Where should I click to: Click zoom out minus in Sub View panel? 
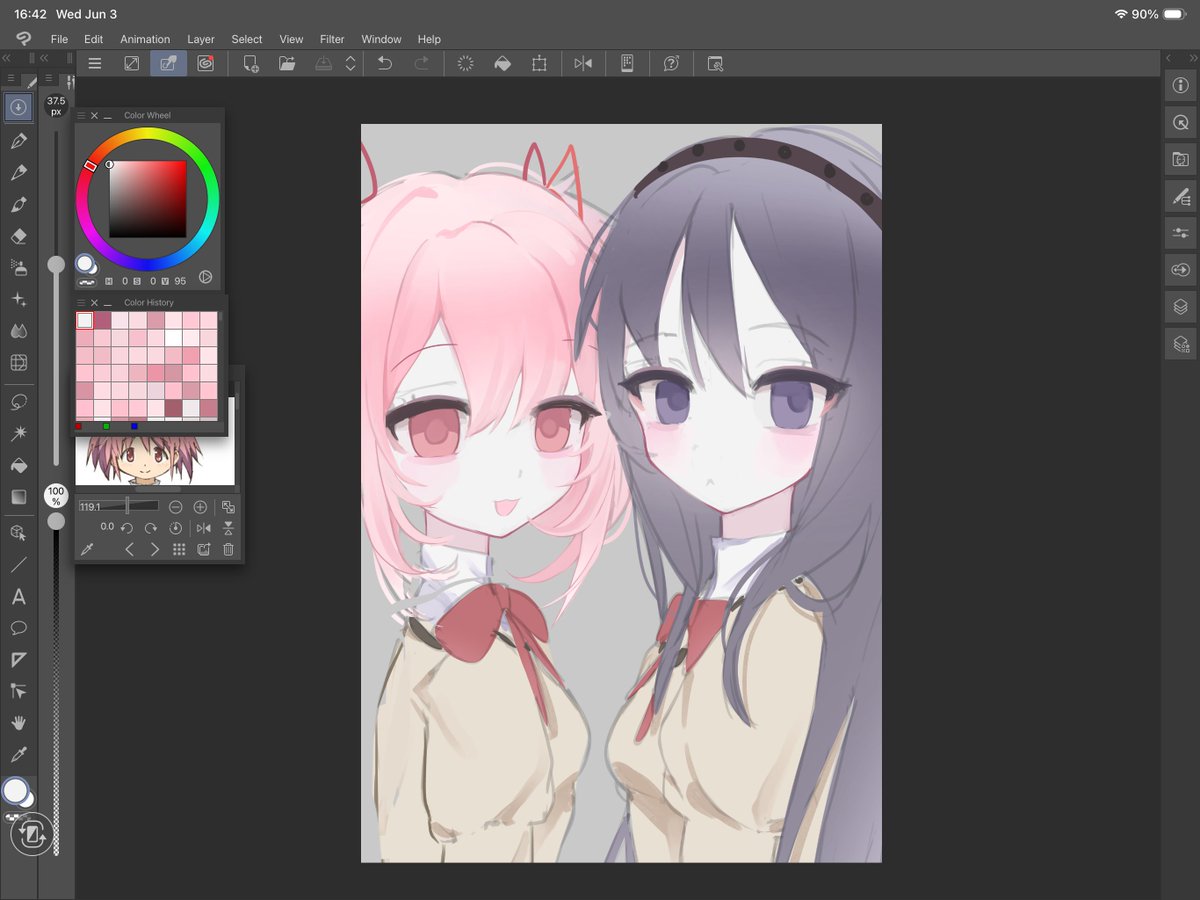pyautogui.click(x=175, y=507)
